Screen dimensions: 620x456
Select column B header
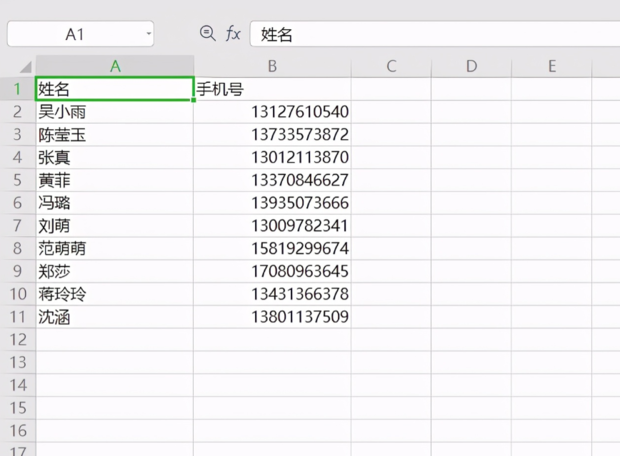click(272, 66)
